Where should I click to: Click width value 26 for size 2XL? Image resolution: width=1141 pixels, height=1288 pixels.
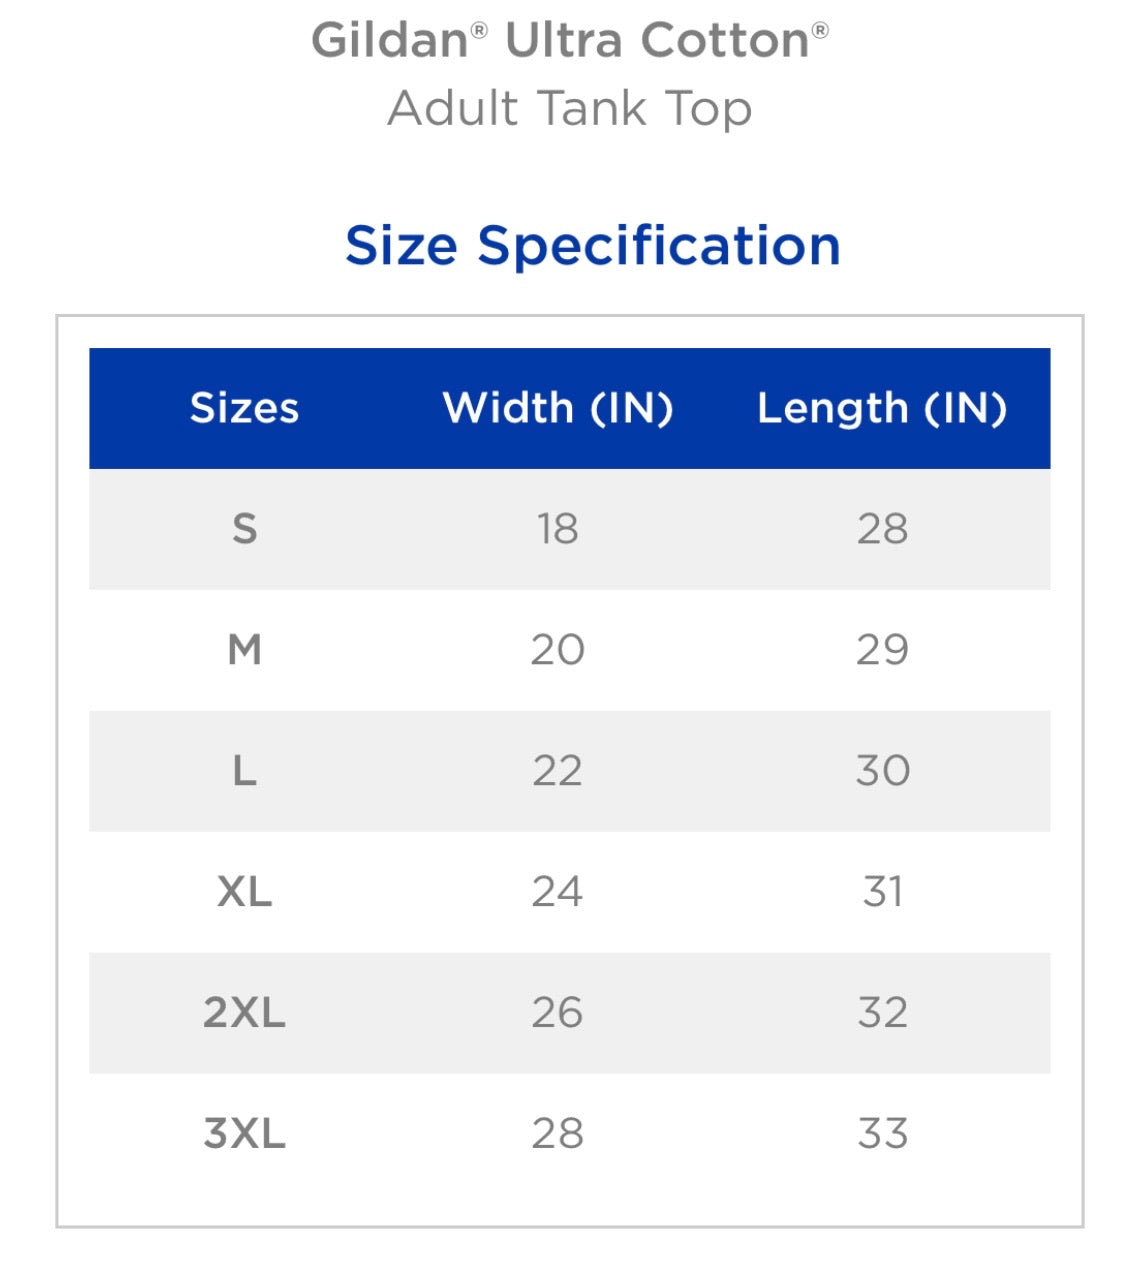pos(557,1013)
